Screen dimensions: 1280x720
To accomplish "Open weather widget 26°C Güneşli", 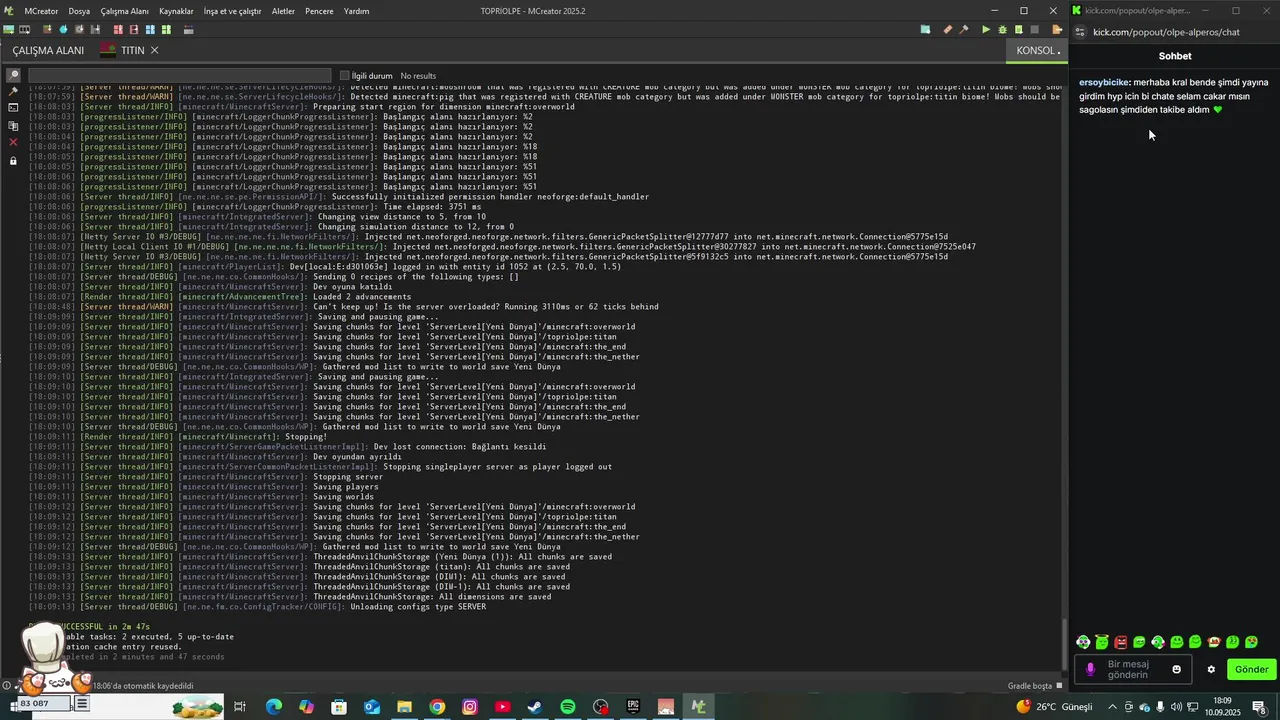I will (1055, 707).
